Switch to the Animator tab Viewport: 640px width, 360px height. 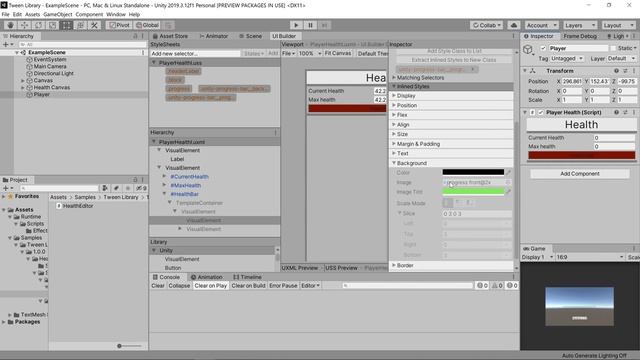coord(213,36)
